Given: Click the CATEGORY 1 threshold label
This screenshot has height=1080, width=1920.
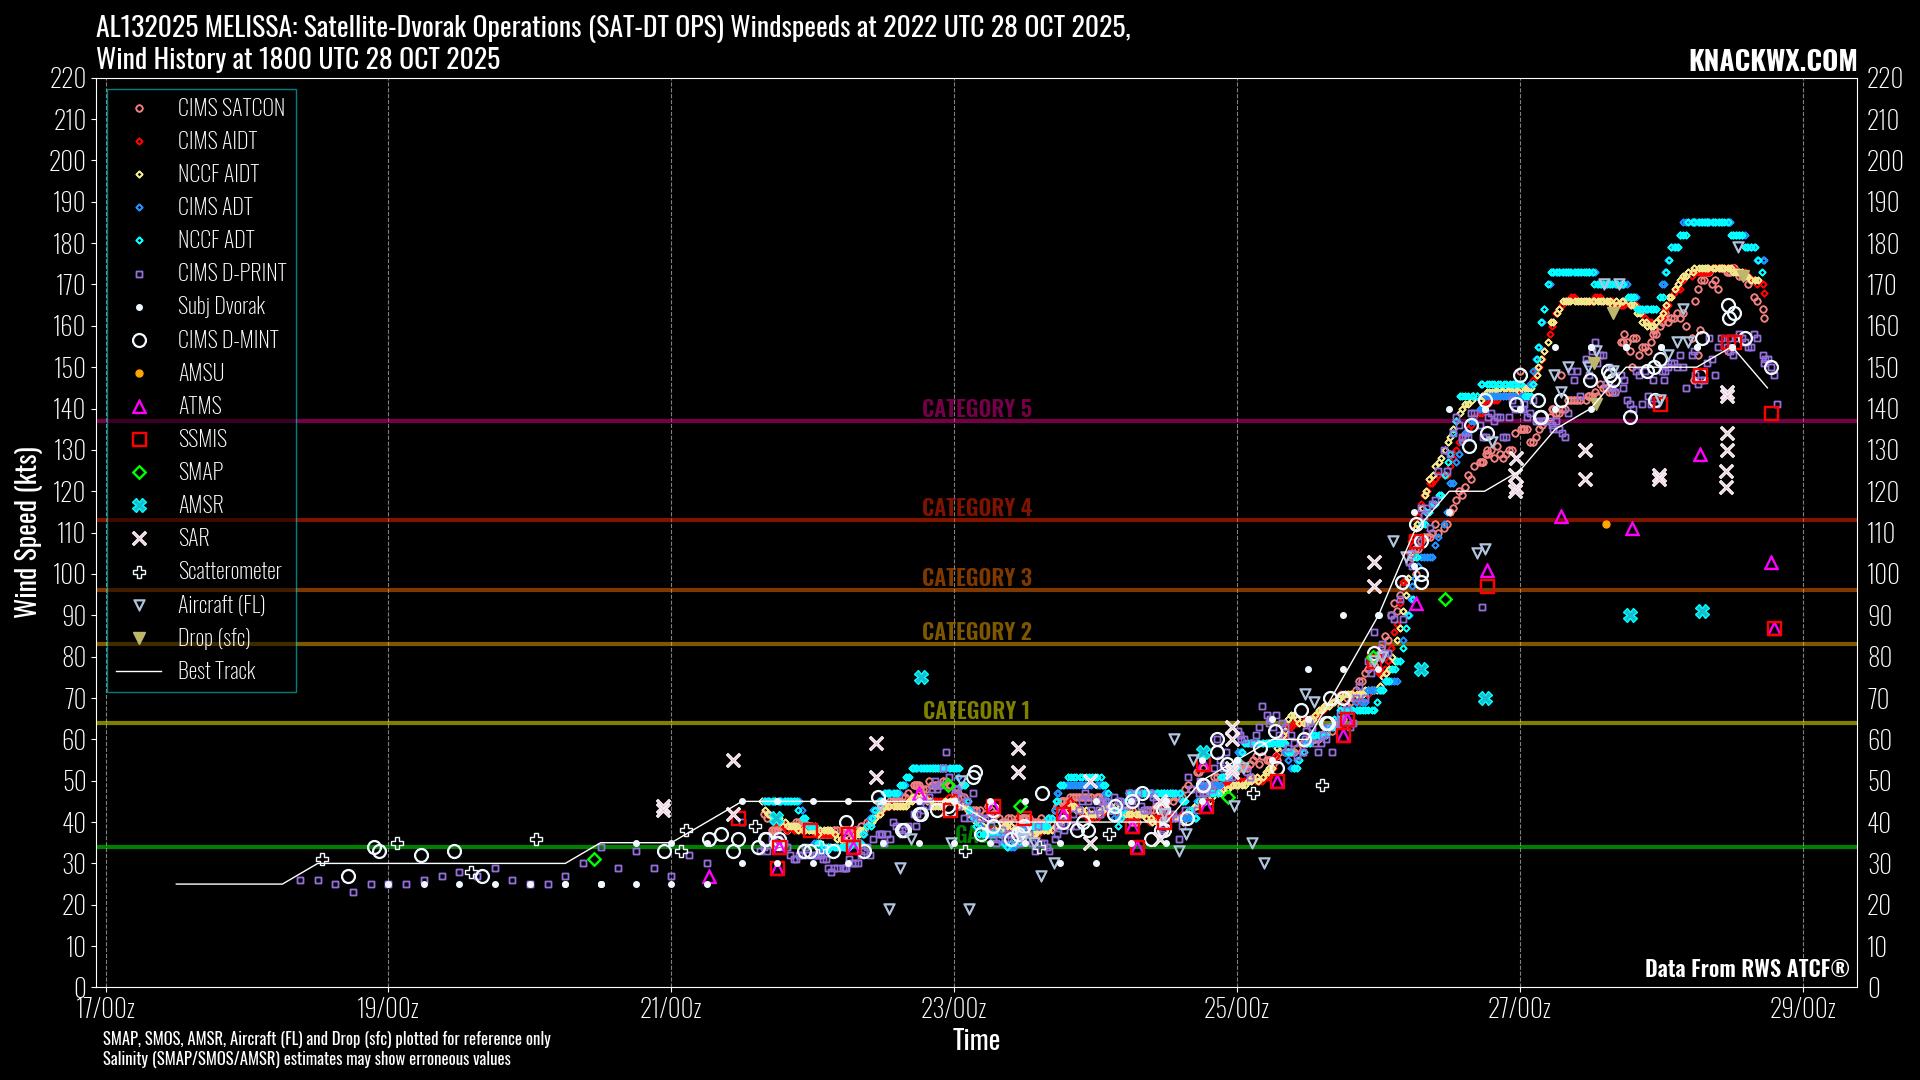Looking at the screenshot, I should pyautogui.click(x=976, y=710).
